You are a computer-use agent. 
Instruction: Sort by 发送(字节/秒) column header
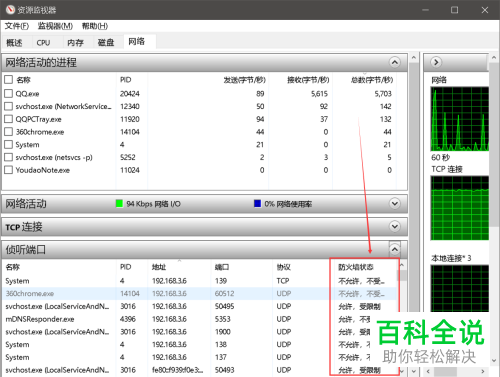pyautogui.click(x=244, y=80)
